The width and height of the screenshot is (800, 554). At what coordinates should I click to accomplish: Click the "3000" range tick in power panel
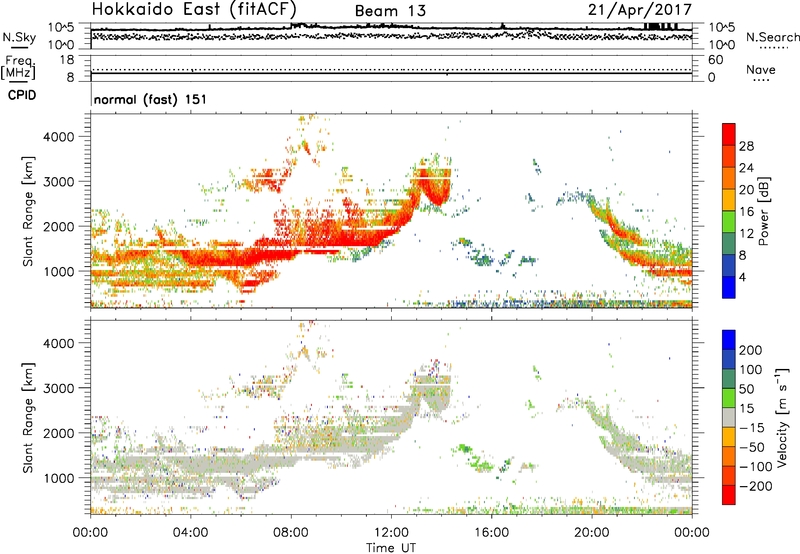point(58,182)
